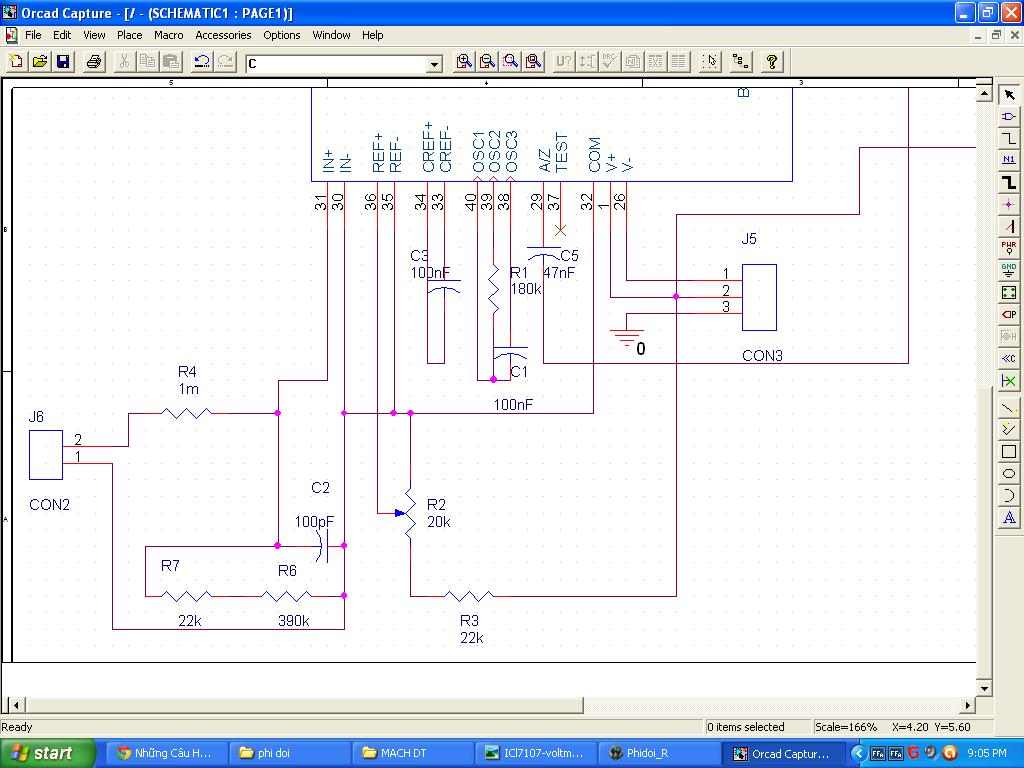Click the Undo toolbar icon
This screenshot has height=768, width=1024.
click(x=201, y=62)
